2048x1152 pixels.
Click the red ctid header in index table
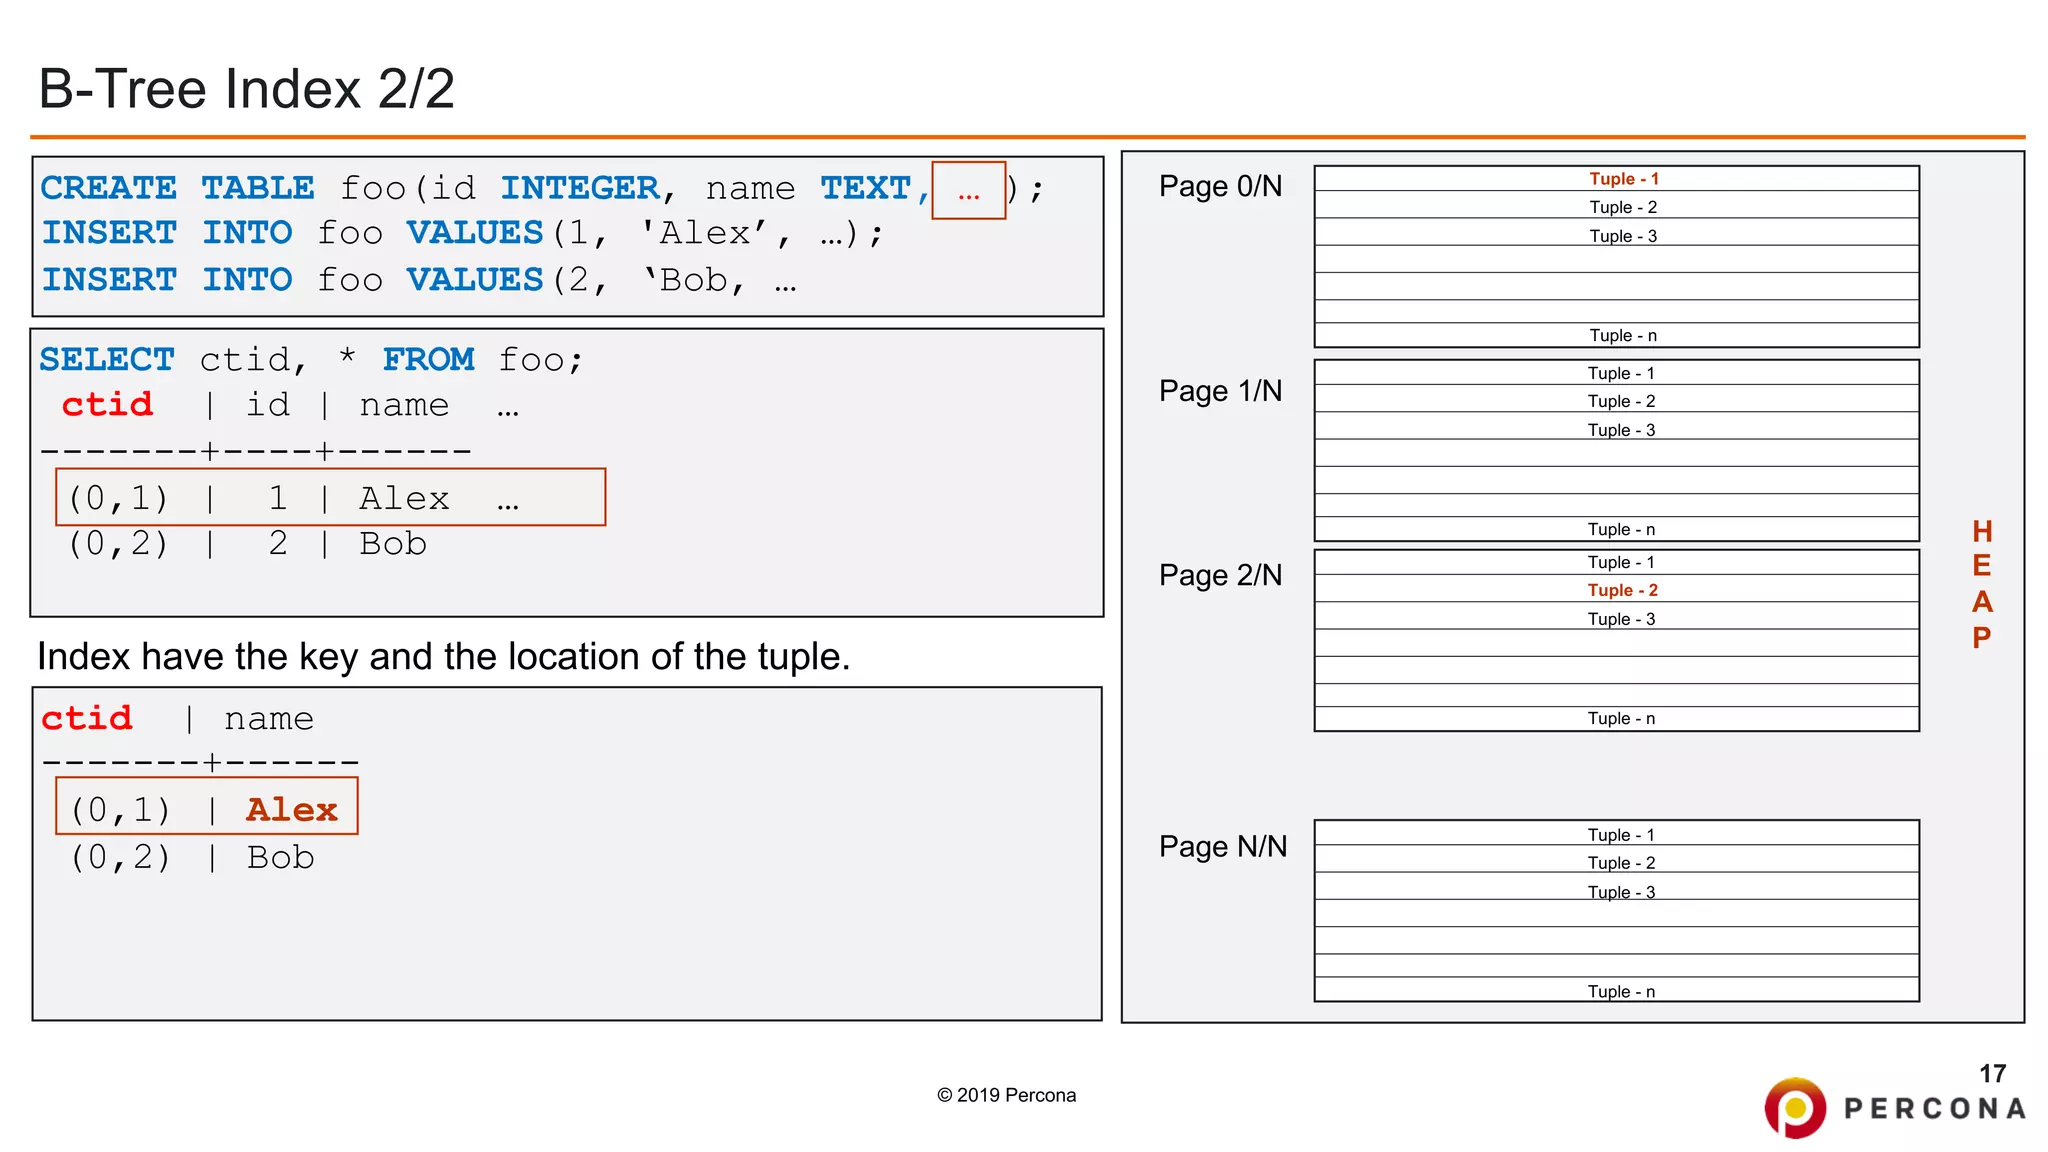[87, 718]
